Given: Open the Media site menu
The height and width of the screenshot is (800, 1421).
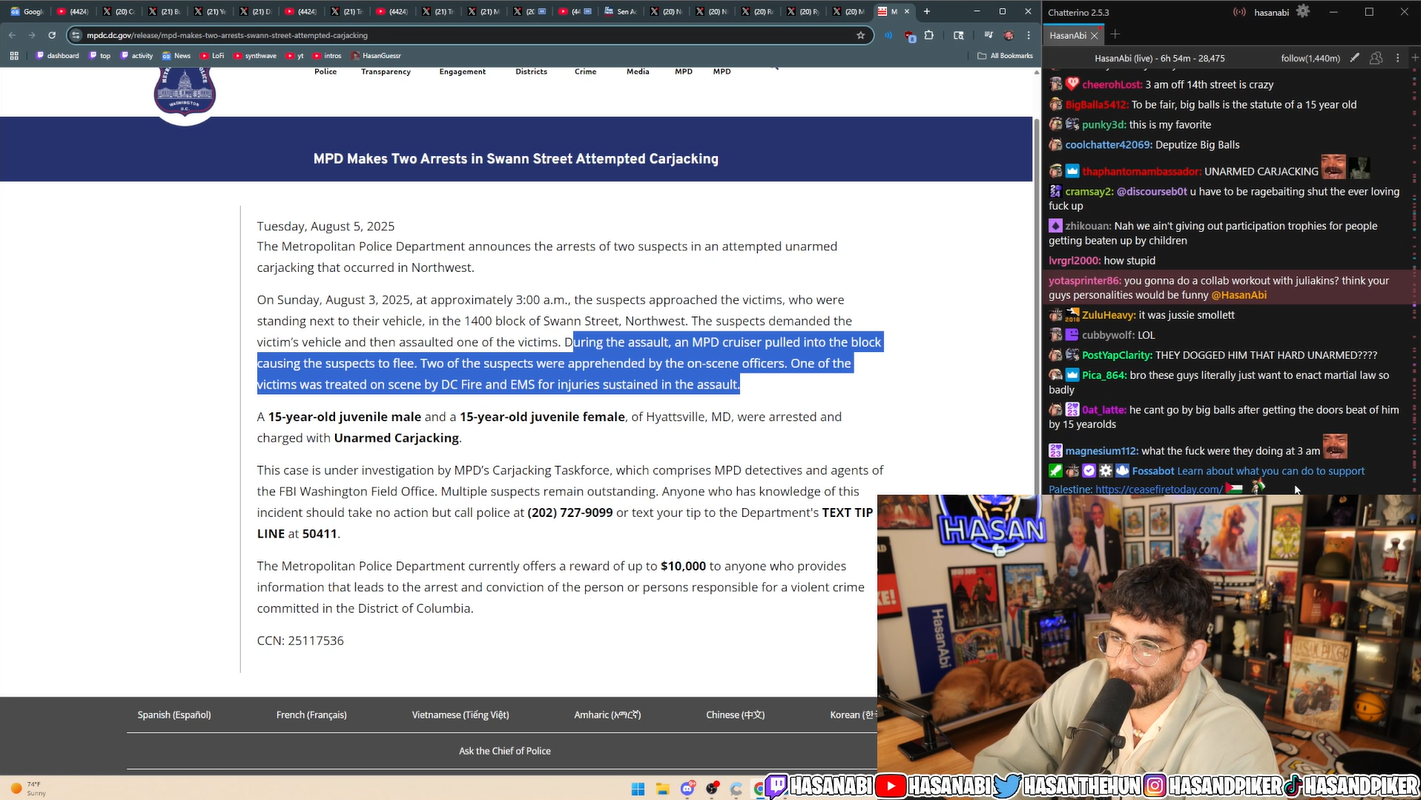Looking at the screenshot, I should click(x=638, y=72).
